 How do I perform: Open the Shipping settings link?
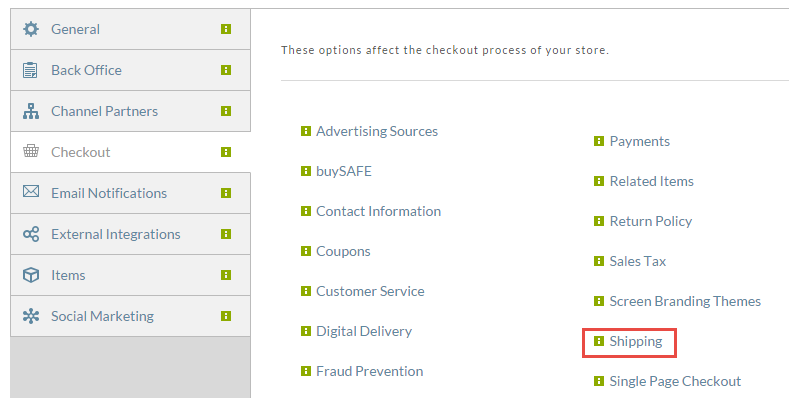pyautogui.click(x=636, y=341)
